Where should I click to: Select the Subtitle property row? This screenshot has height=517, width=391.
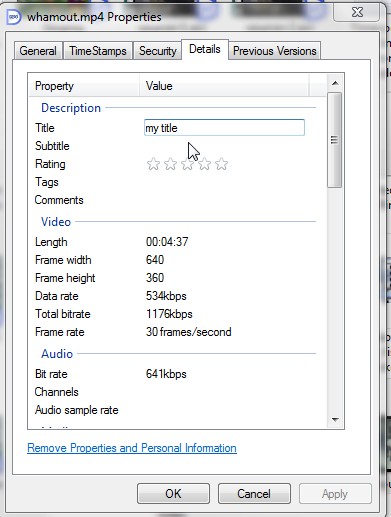(x=172, y=146)
